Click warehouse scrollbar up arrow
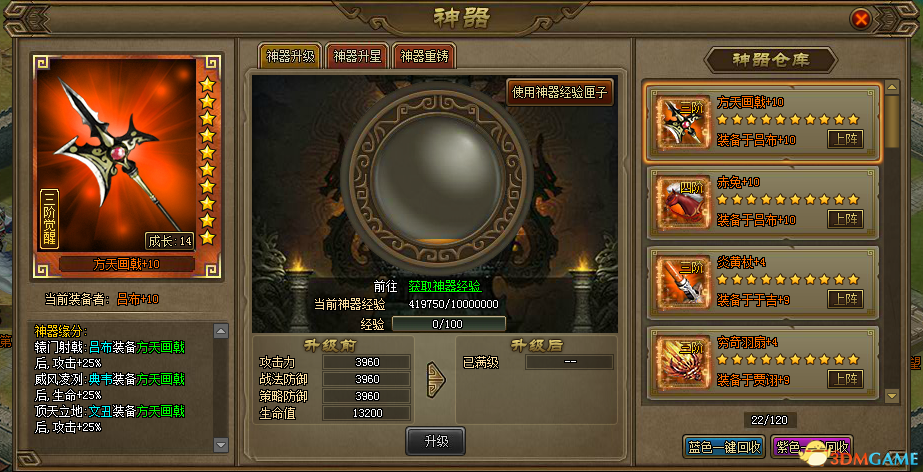This screenshot has height=472, width=923. coord(892,87)
